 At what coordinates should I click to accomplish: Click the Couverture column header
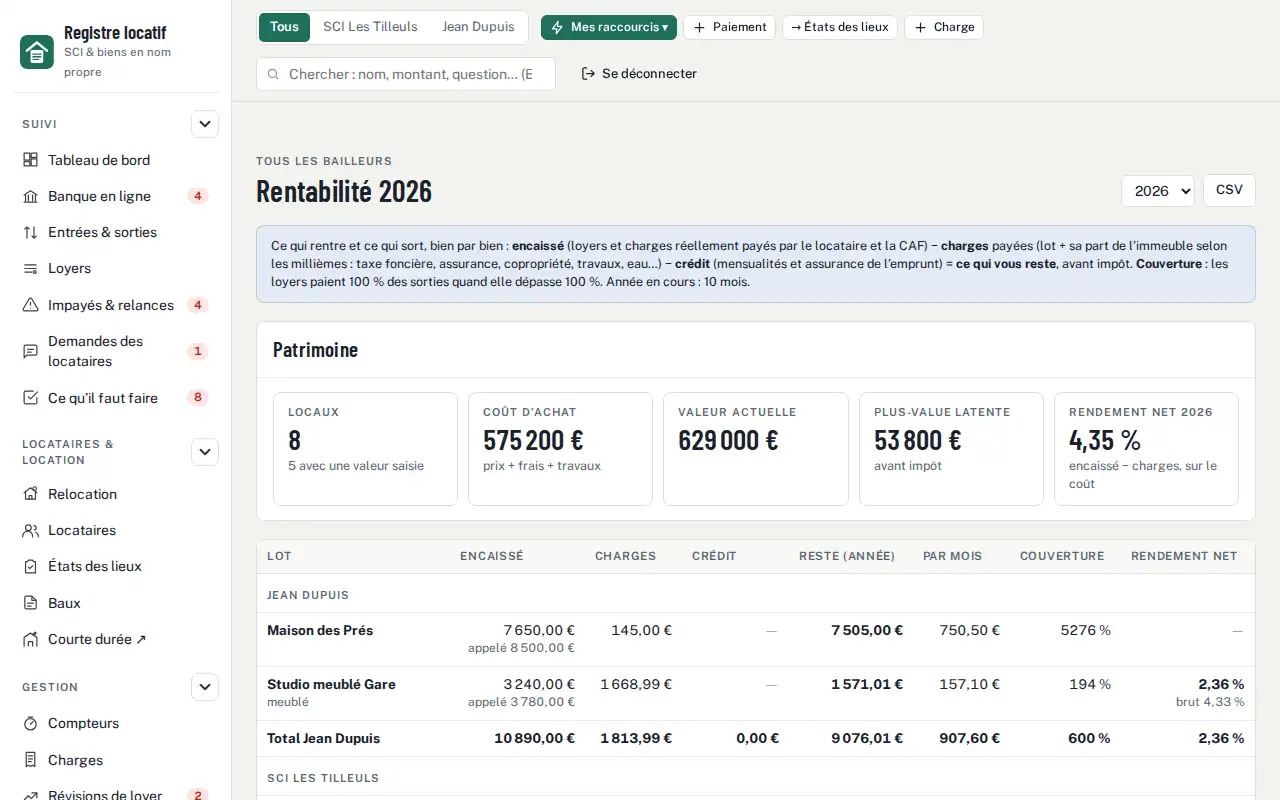[1062, 556]
